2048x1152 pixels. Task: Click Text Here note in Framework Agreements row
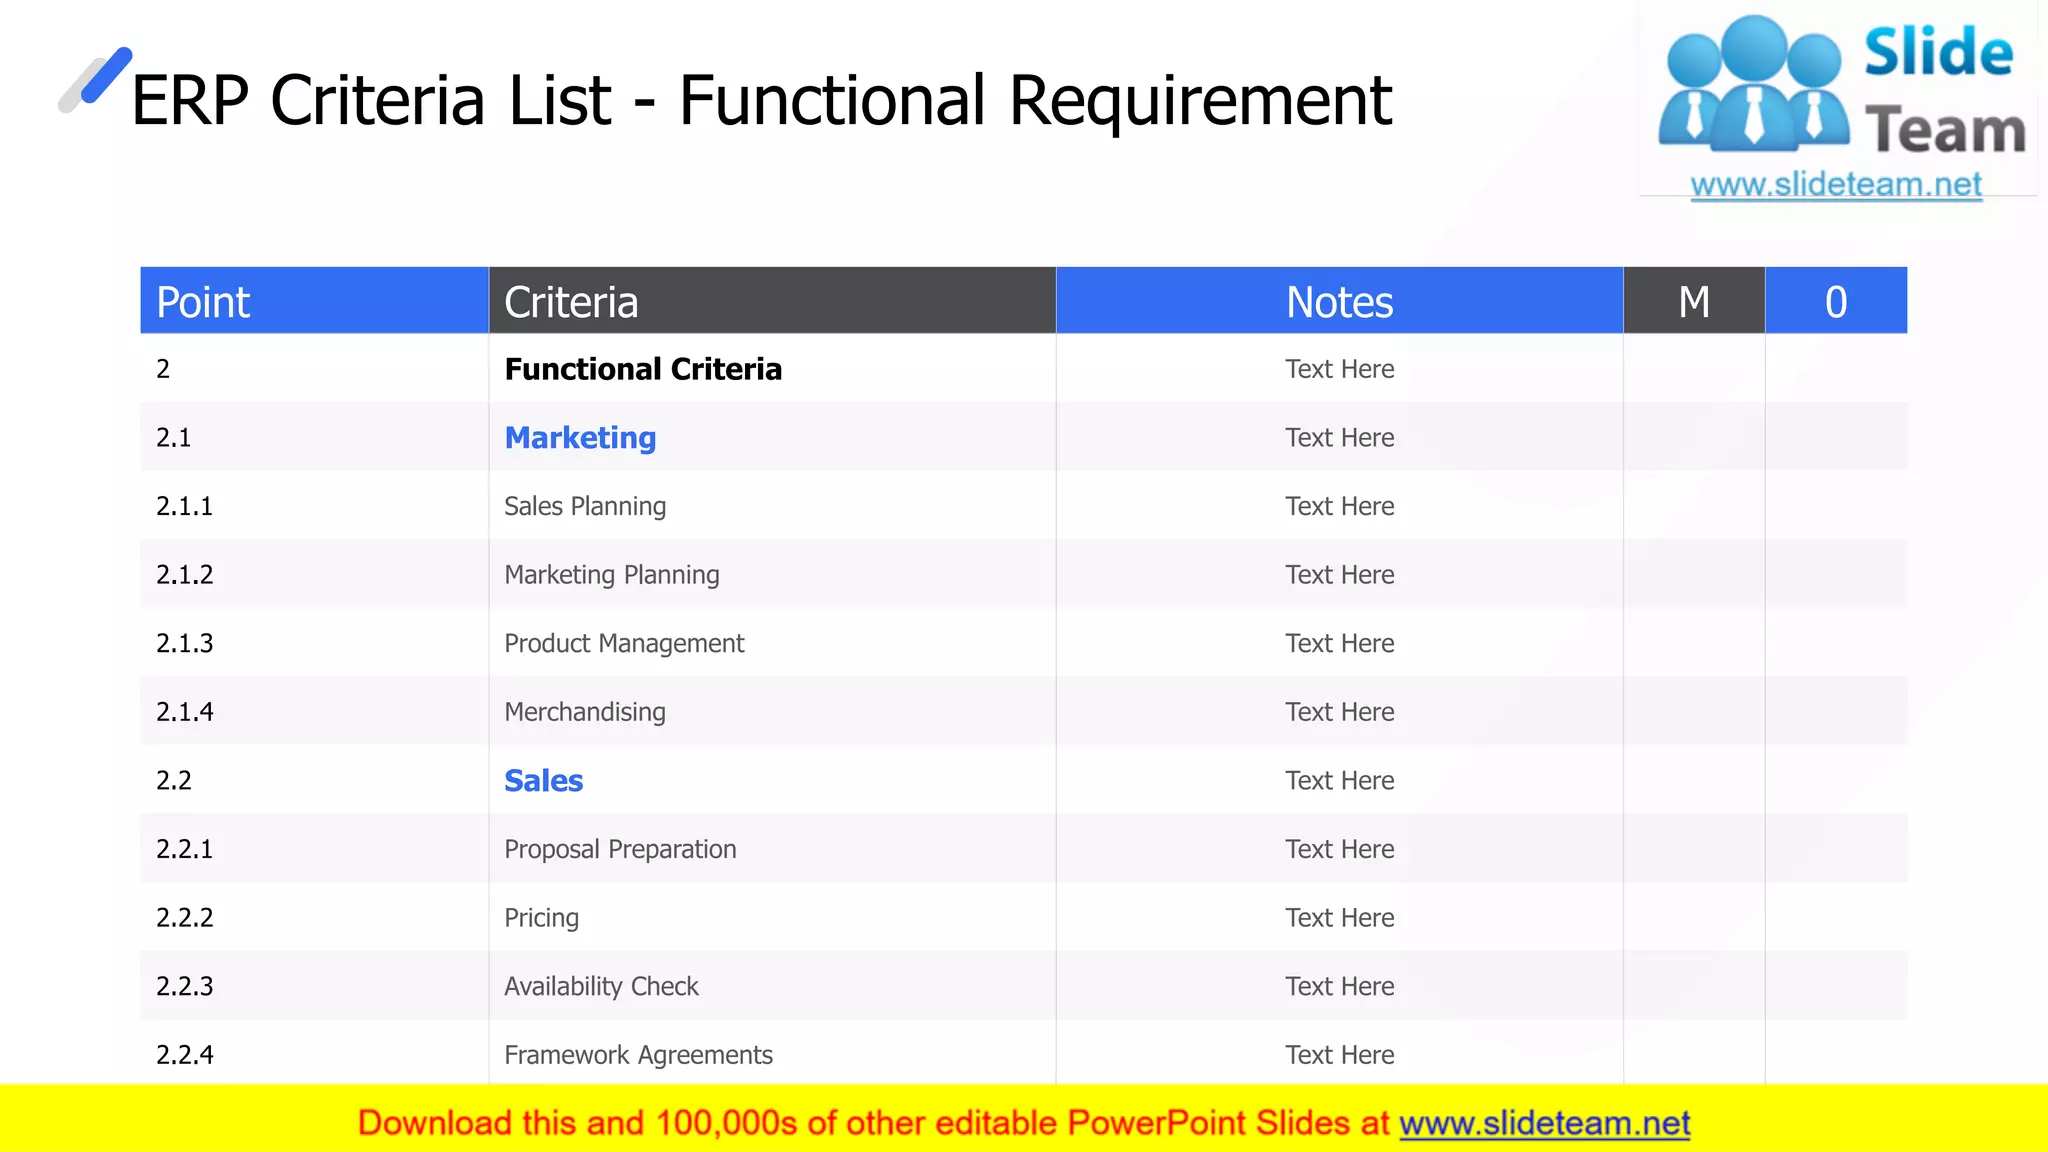(1340, 1055)
